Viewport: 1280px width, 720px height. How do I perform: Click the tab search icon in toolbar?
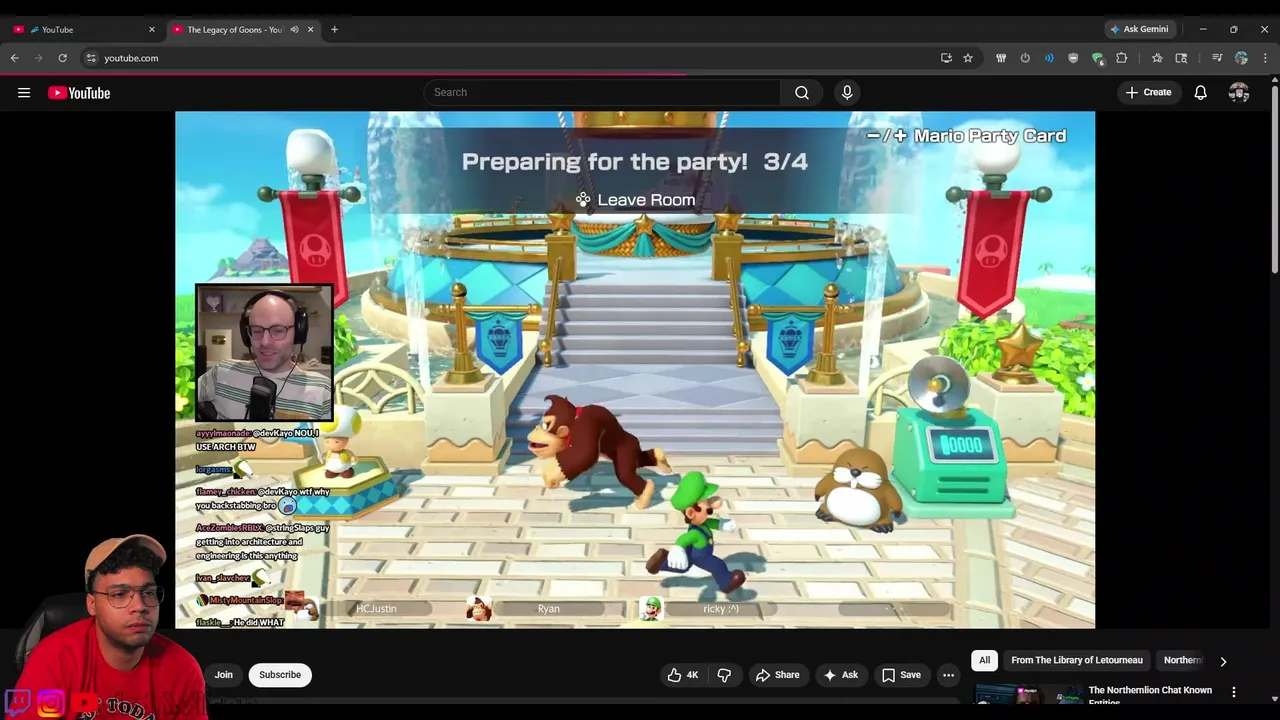pos(1181,58)
